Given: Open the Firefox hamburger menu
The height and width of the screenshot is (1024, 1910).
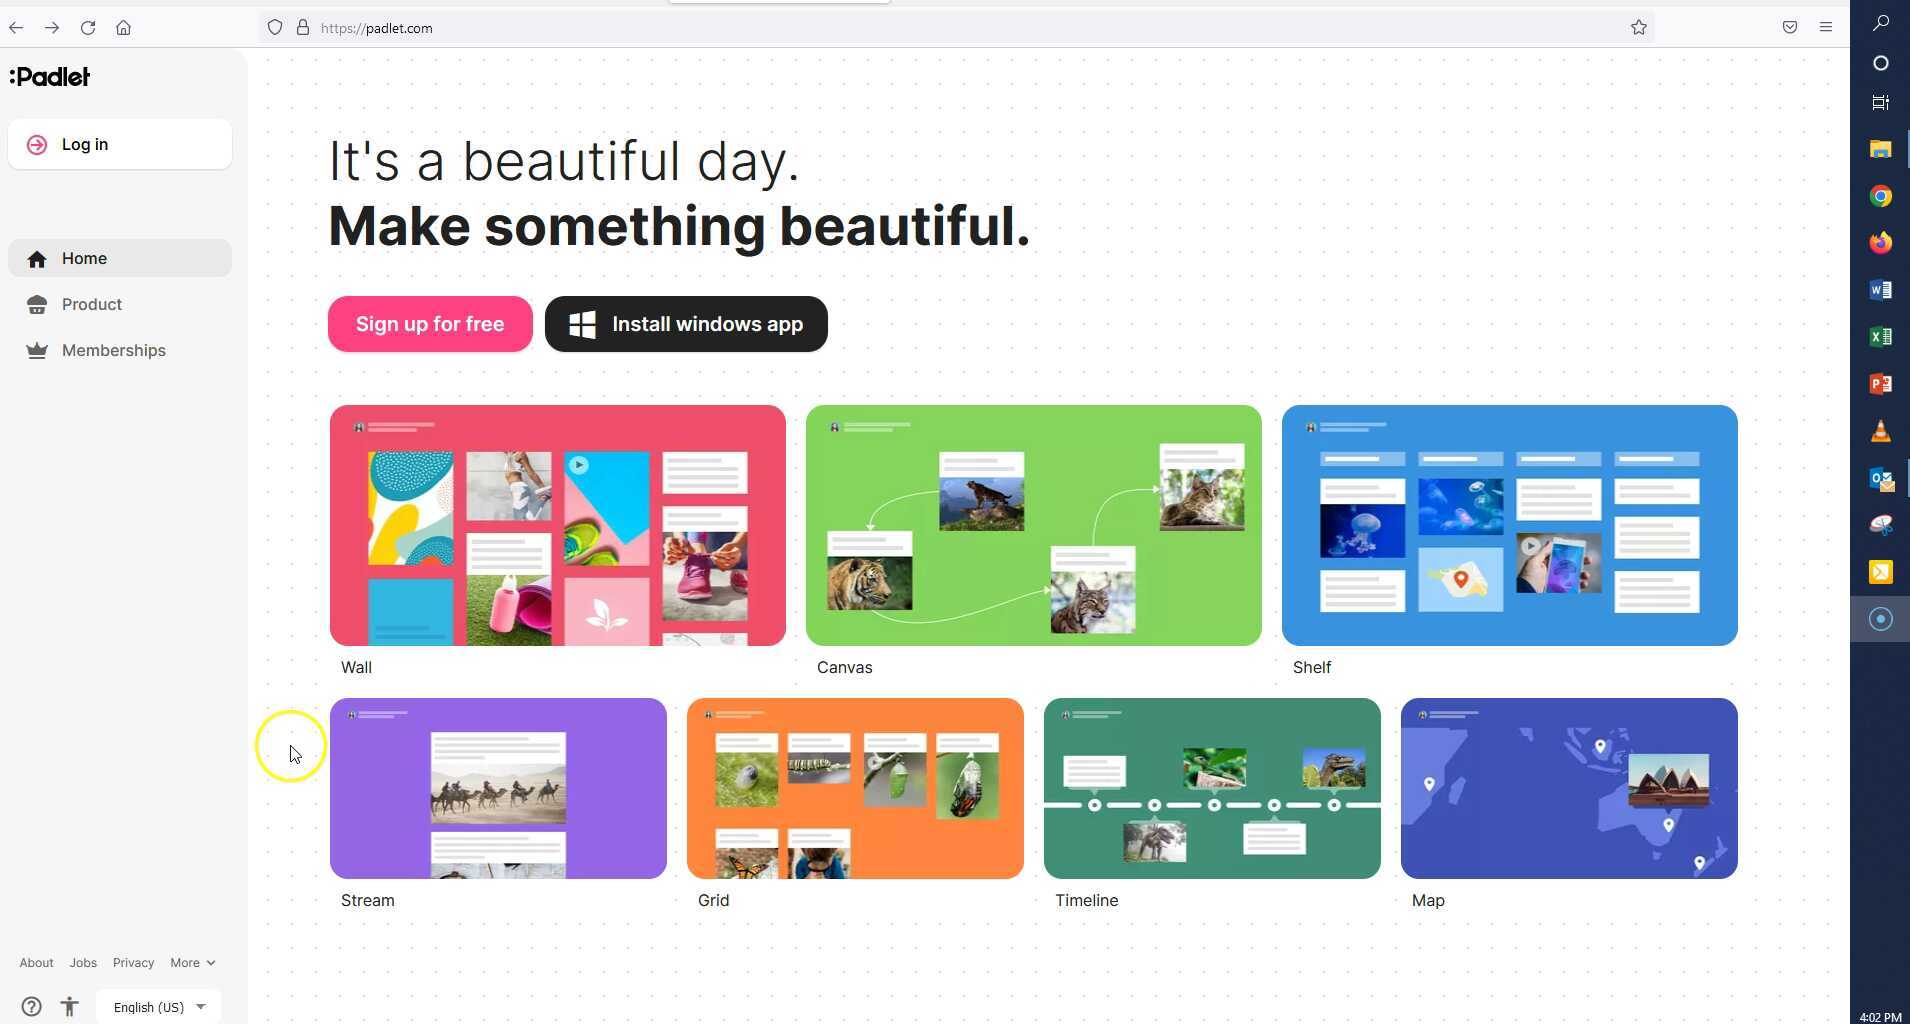Looking at the screenshot, I should coord(1826,27).
